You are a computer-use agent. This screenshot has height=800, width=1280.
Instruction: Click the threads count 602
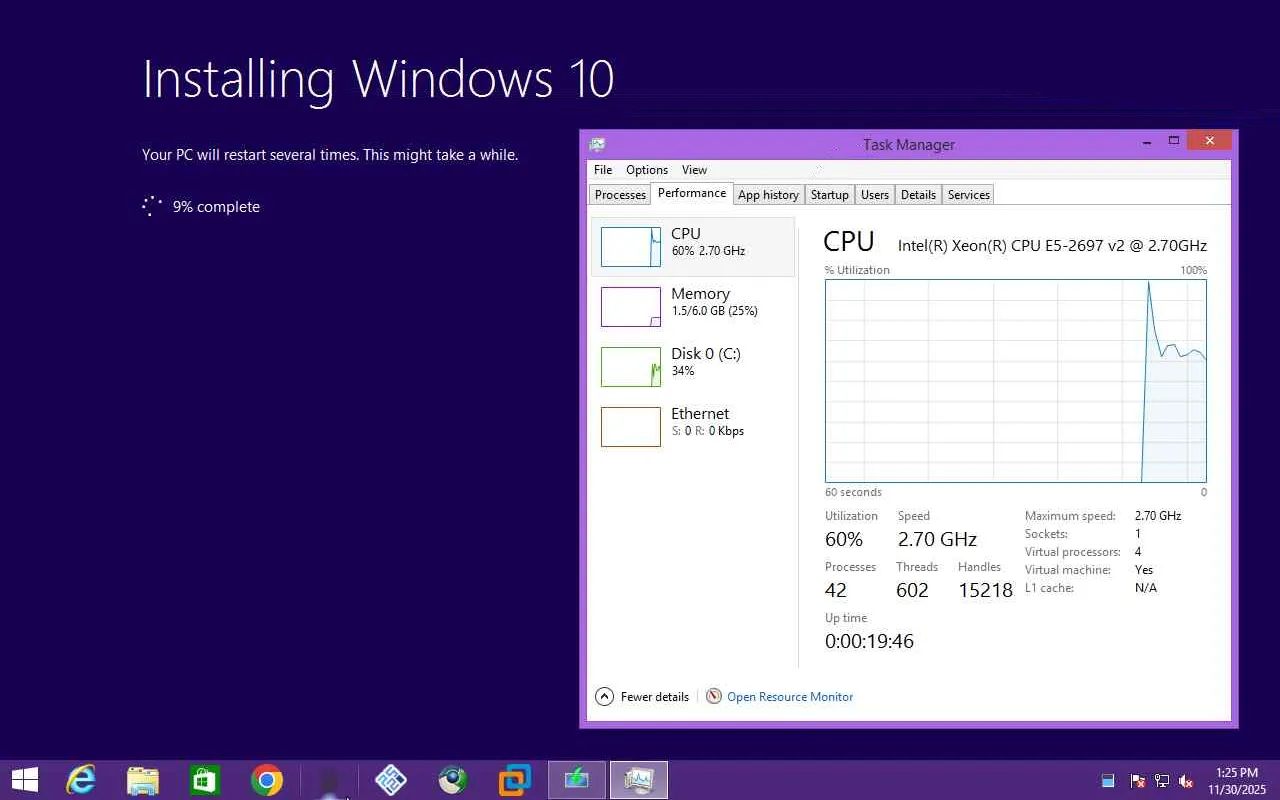tap(913, 590)
